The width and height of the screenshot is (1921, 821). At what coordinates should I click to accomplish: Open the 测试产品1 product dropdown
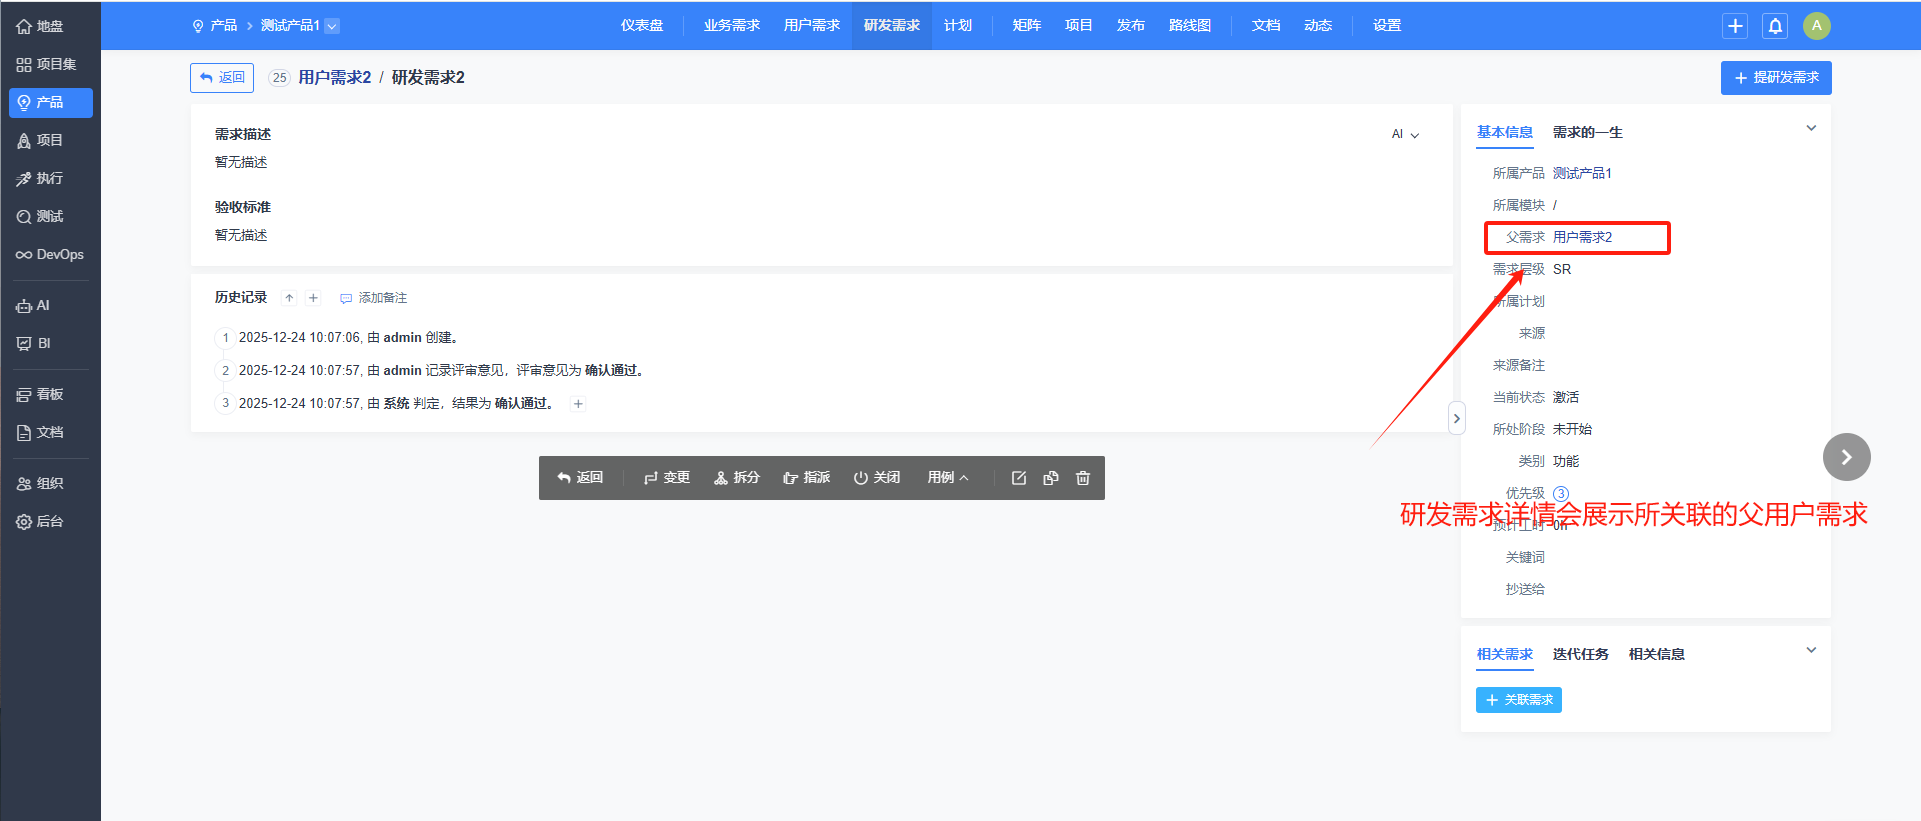coord(332,26)
